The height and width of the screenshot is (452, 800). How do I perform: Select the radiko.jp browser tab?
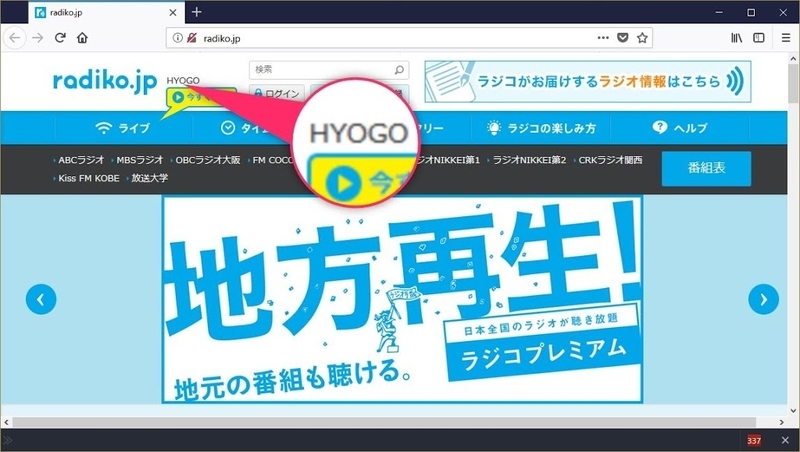coord(106,13)
